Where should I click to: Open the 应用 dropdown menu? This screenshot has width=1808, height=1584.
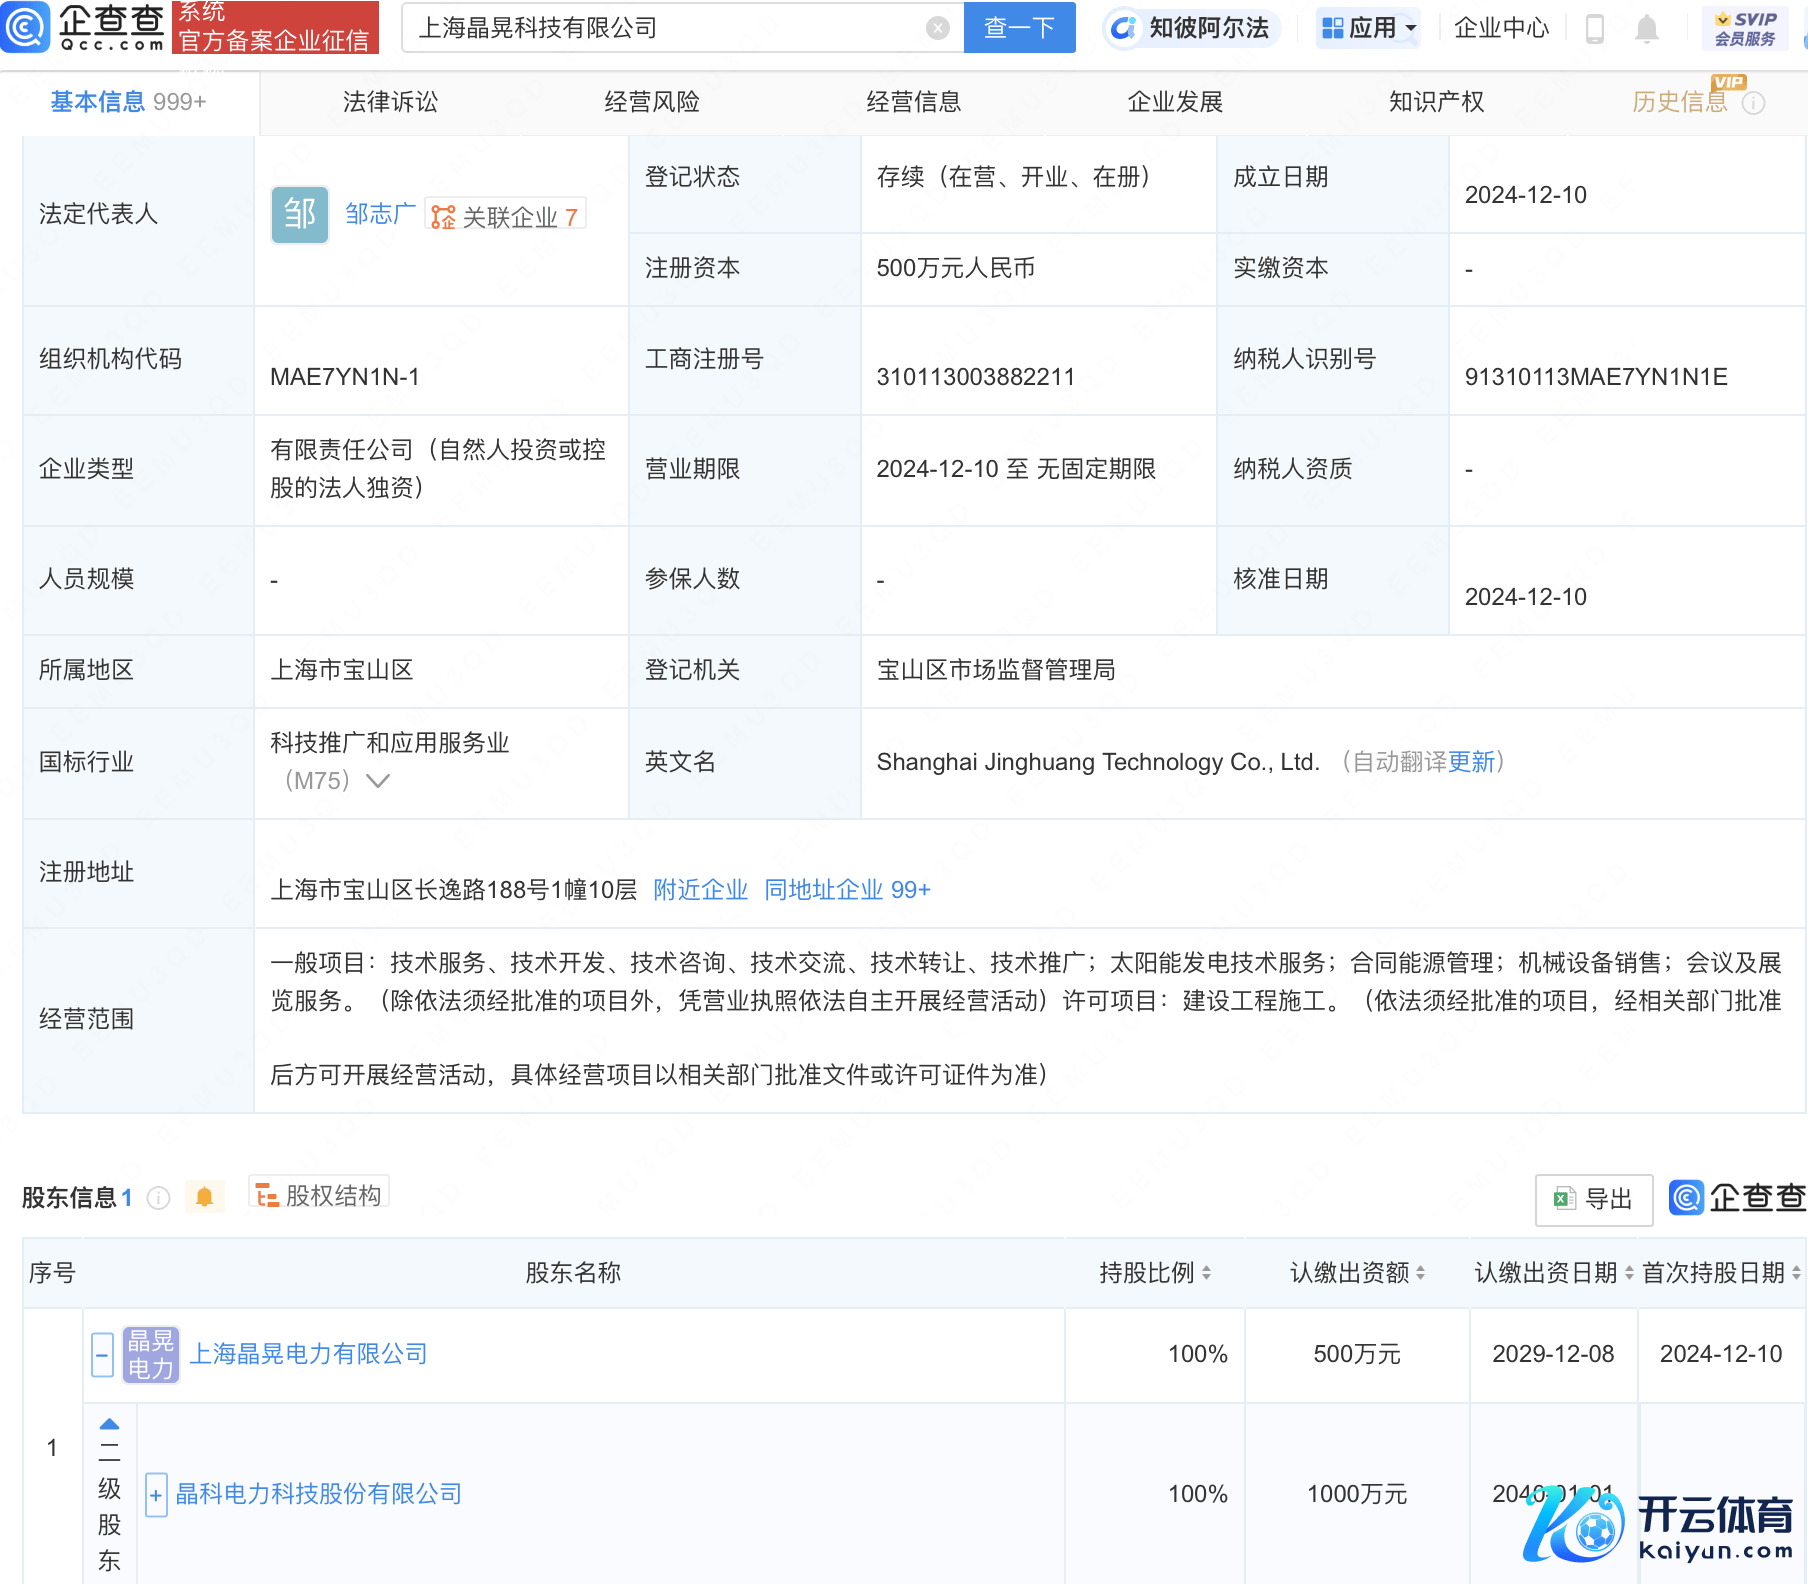(x=1369, y=28)
